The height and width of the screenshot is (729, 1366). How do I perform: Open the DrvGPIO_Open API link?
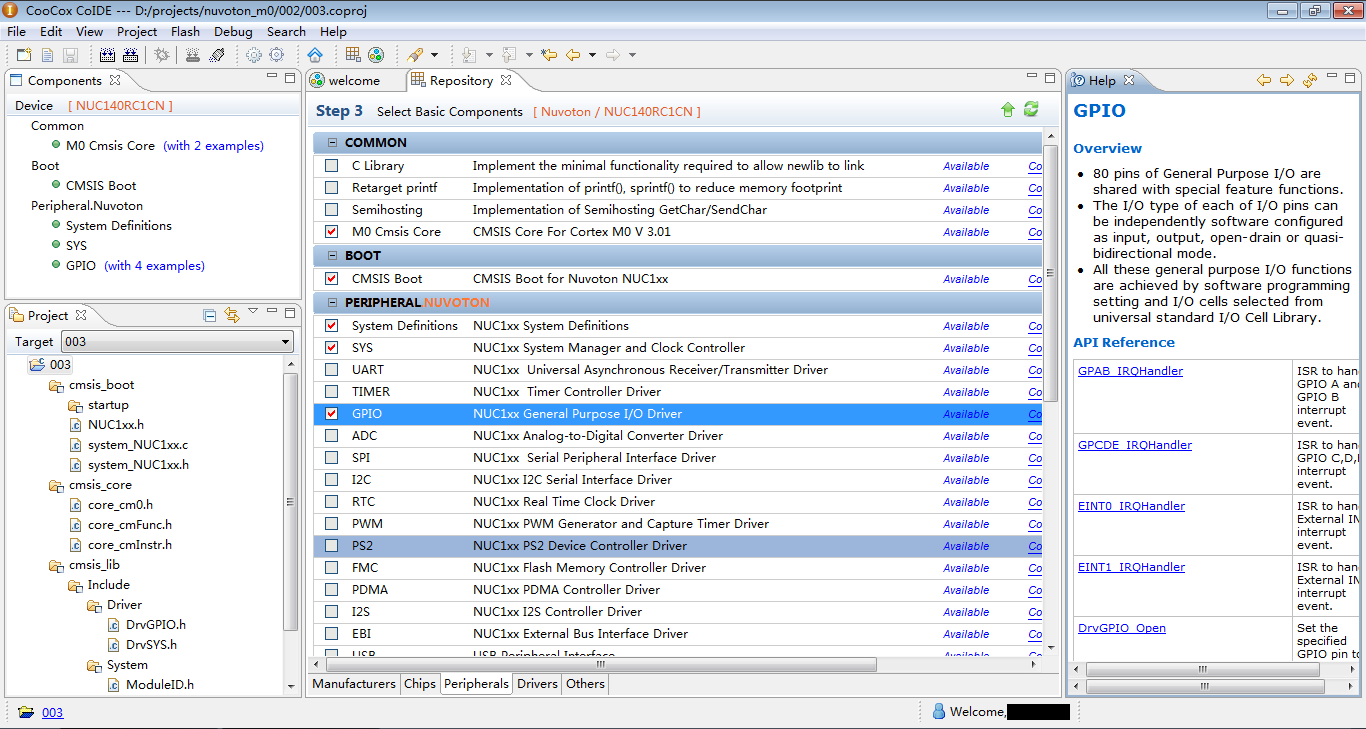coord(1122,628)
